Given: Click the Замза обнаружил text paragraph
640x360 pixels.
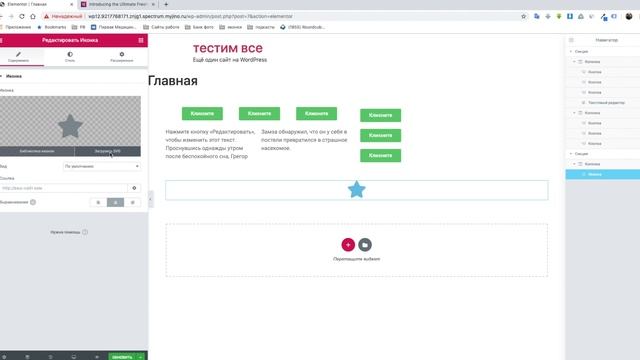Looking at the screenshot, I should pos(304,140).
